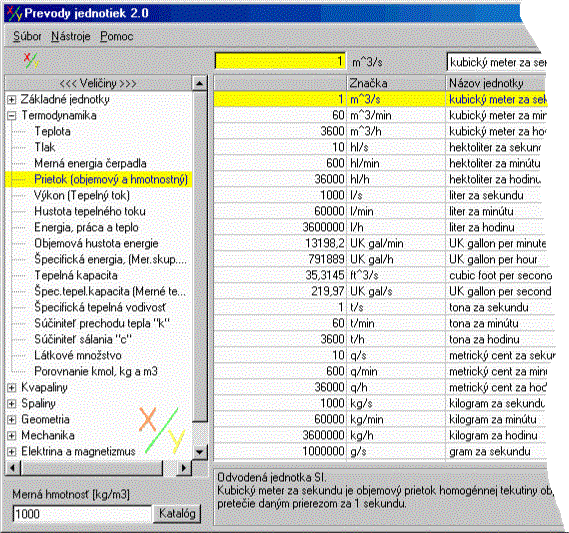569x533 pixels.
Task: Click the tree horizontal scroll left arrow
Action: point(13,468)
